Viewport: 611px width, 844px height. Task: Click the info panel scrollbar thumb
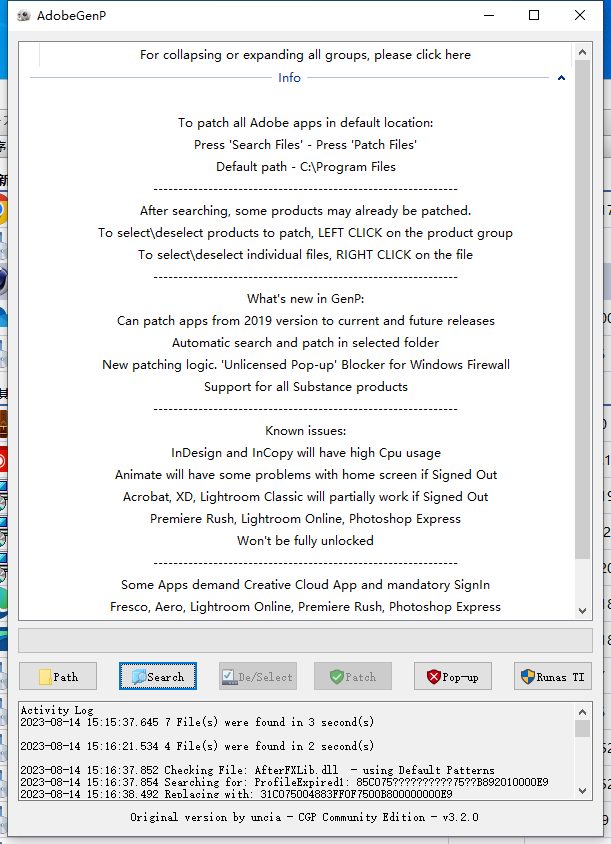click(x=582, y=310)
